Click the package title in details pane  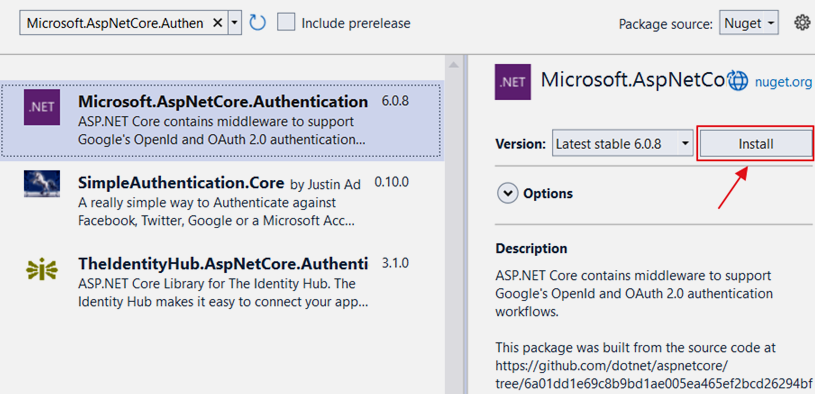point(633,80)
